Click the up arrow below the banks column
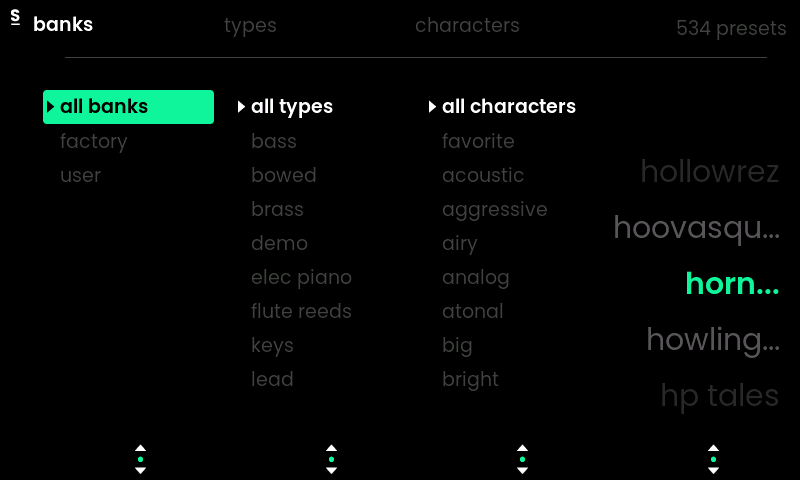Viewport: 800px width, 480px height. pos(141,448)
